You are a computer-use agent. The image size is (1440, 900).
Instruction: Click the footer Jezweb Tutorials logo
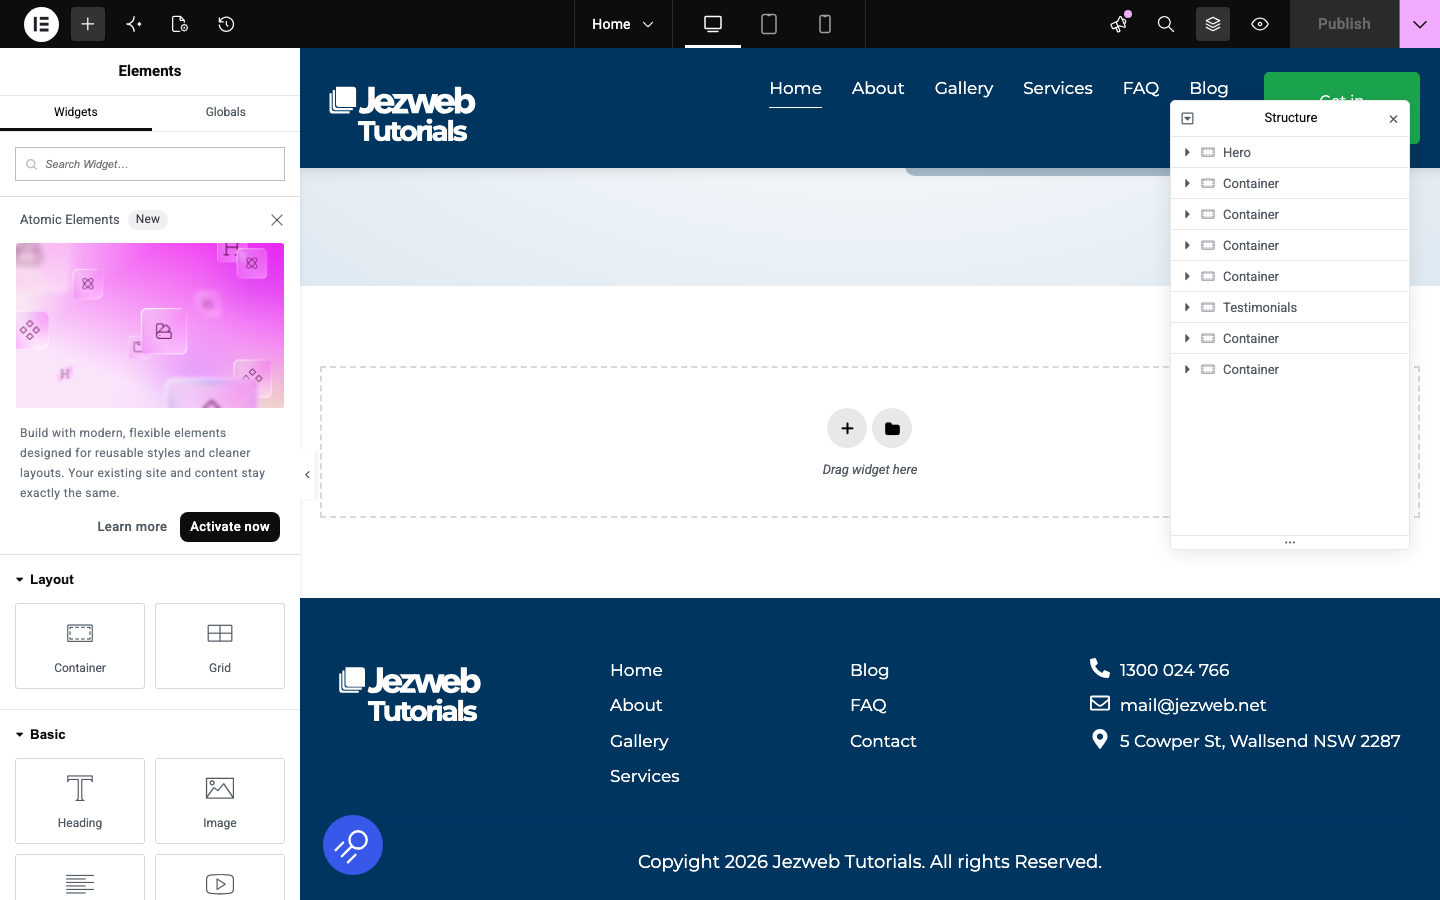pyautogui.click(x=410, y=694)
